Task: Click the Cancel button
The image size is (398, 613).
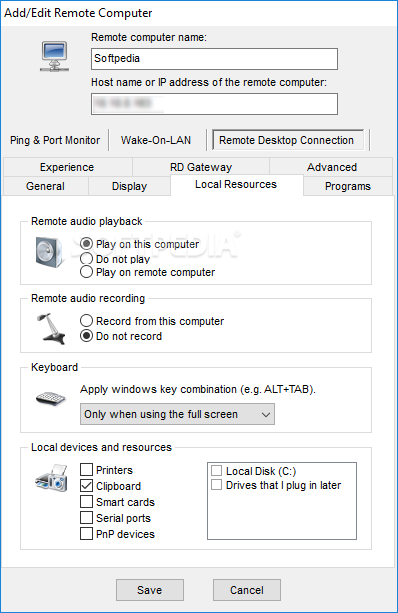Action: [x=247, y=590]
